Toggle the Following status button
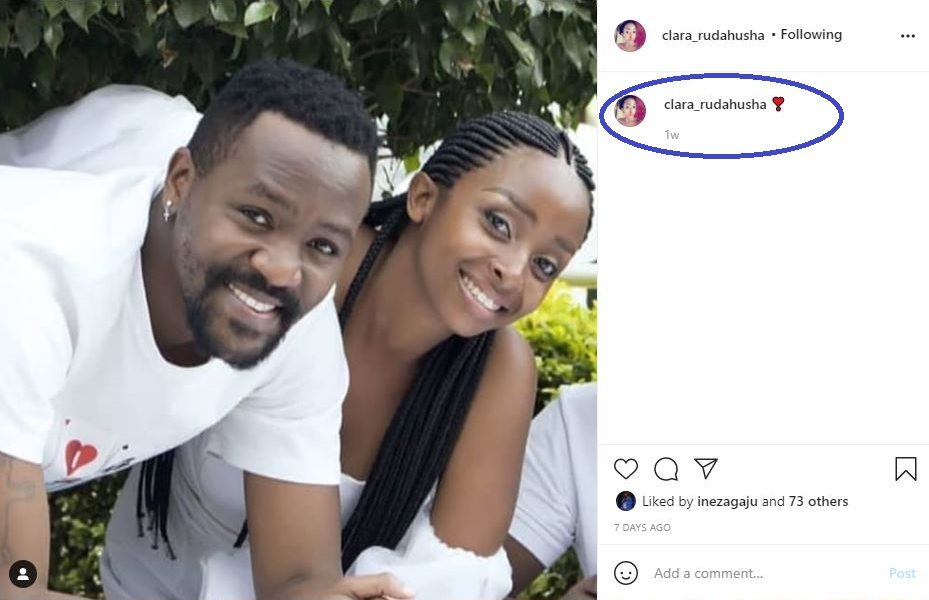The width and height of the screenshot is (929, 600). pyautogui.click(x=811, y=35)
